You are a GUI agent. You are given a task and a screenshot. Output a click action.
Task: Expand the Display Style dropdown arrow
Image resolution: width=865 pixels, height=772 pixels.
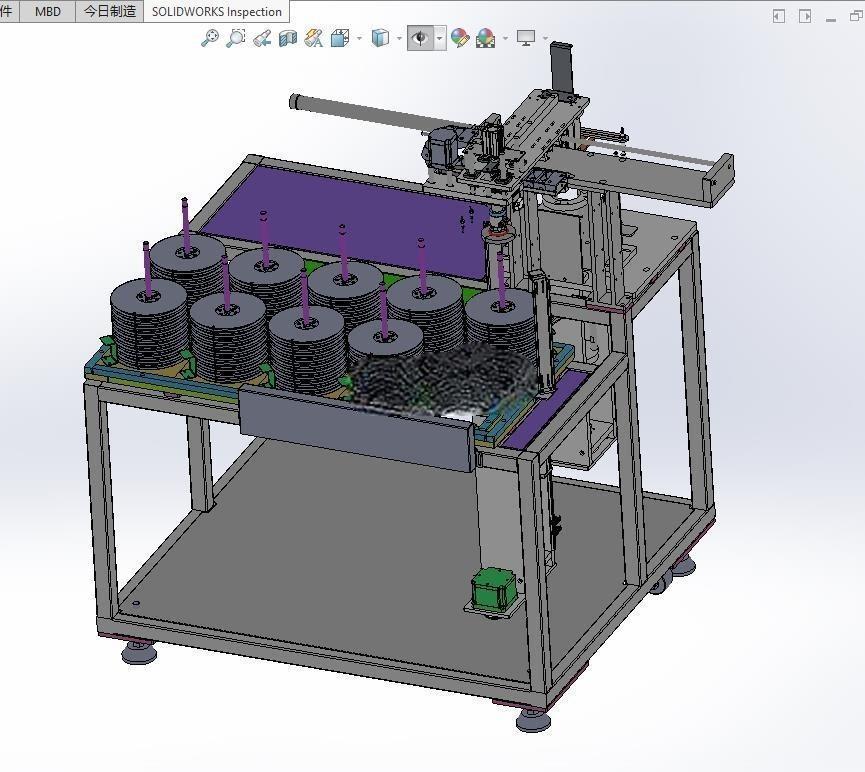[399, 39]
